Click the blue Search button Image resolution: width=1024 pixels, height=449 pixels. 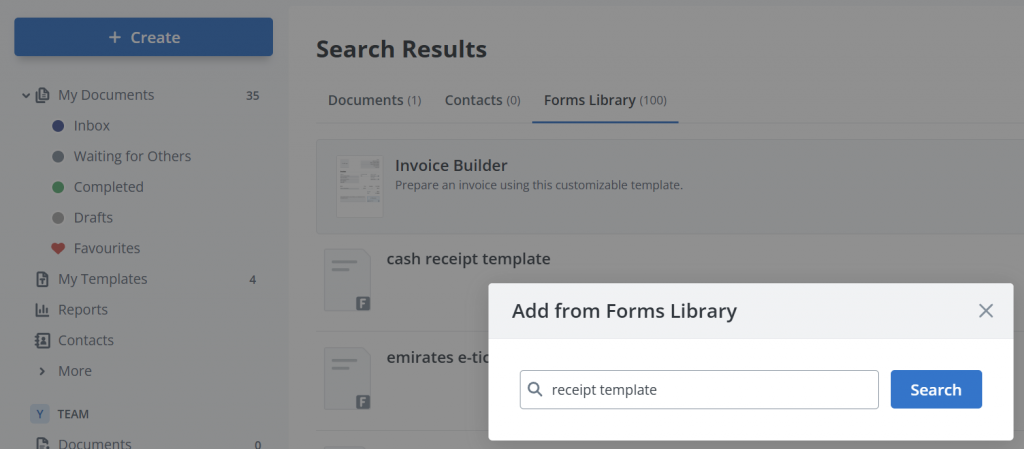coord(936,390)
